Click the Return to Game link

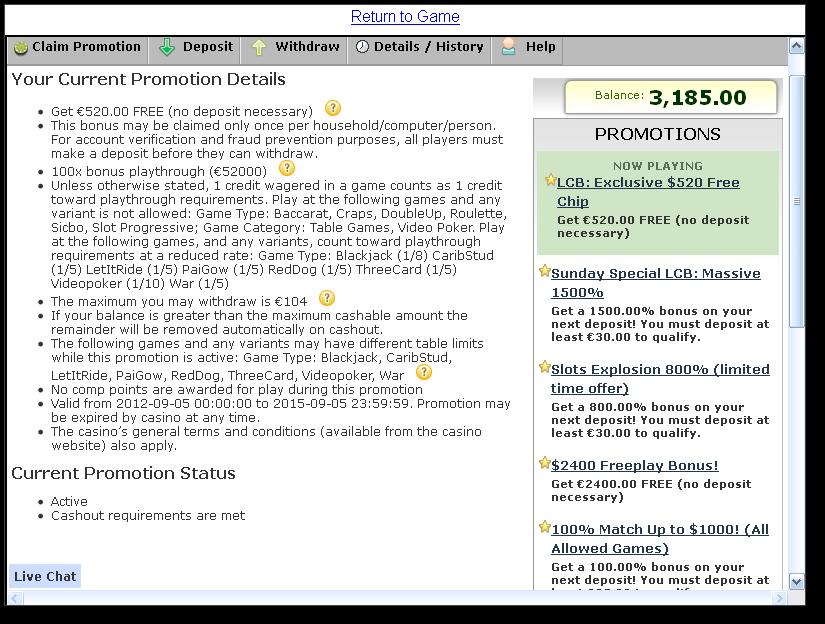[405, 16]
